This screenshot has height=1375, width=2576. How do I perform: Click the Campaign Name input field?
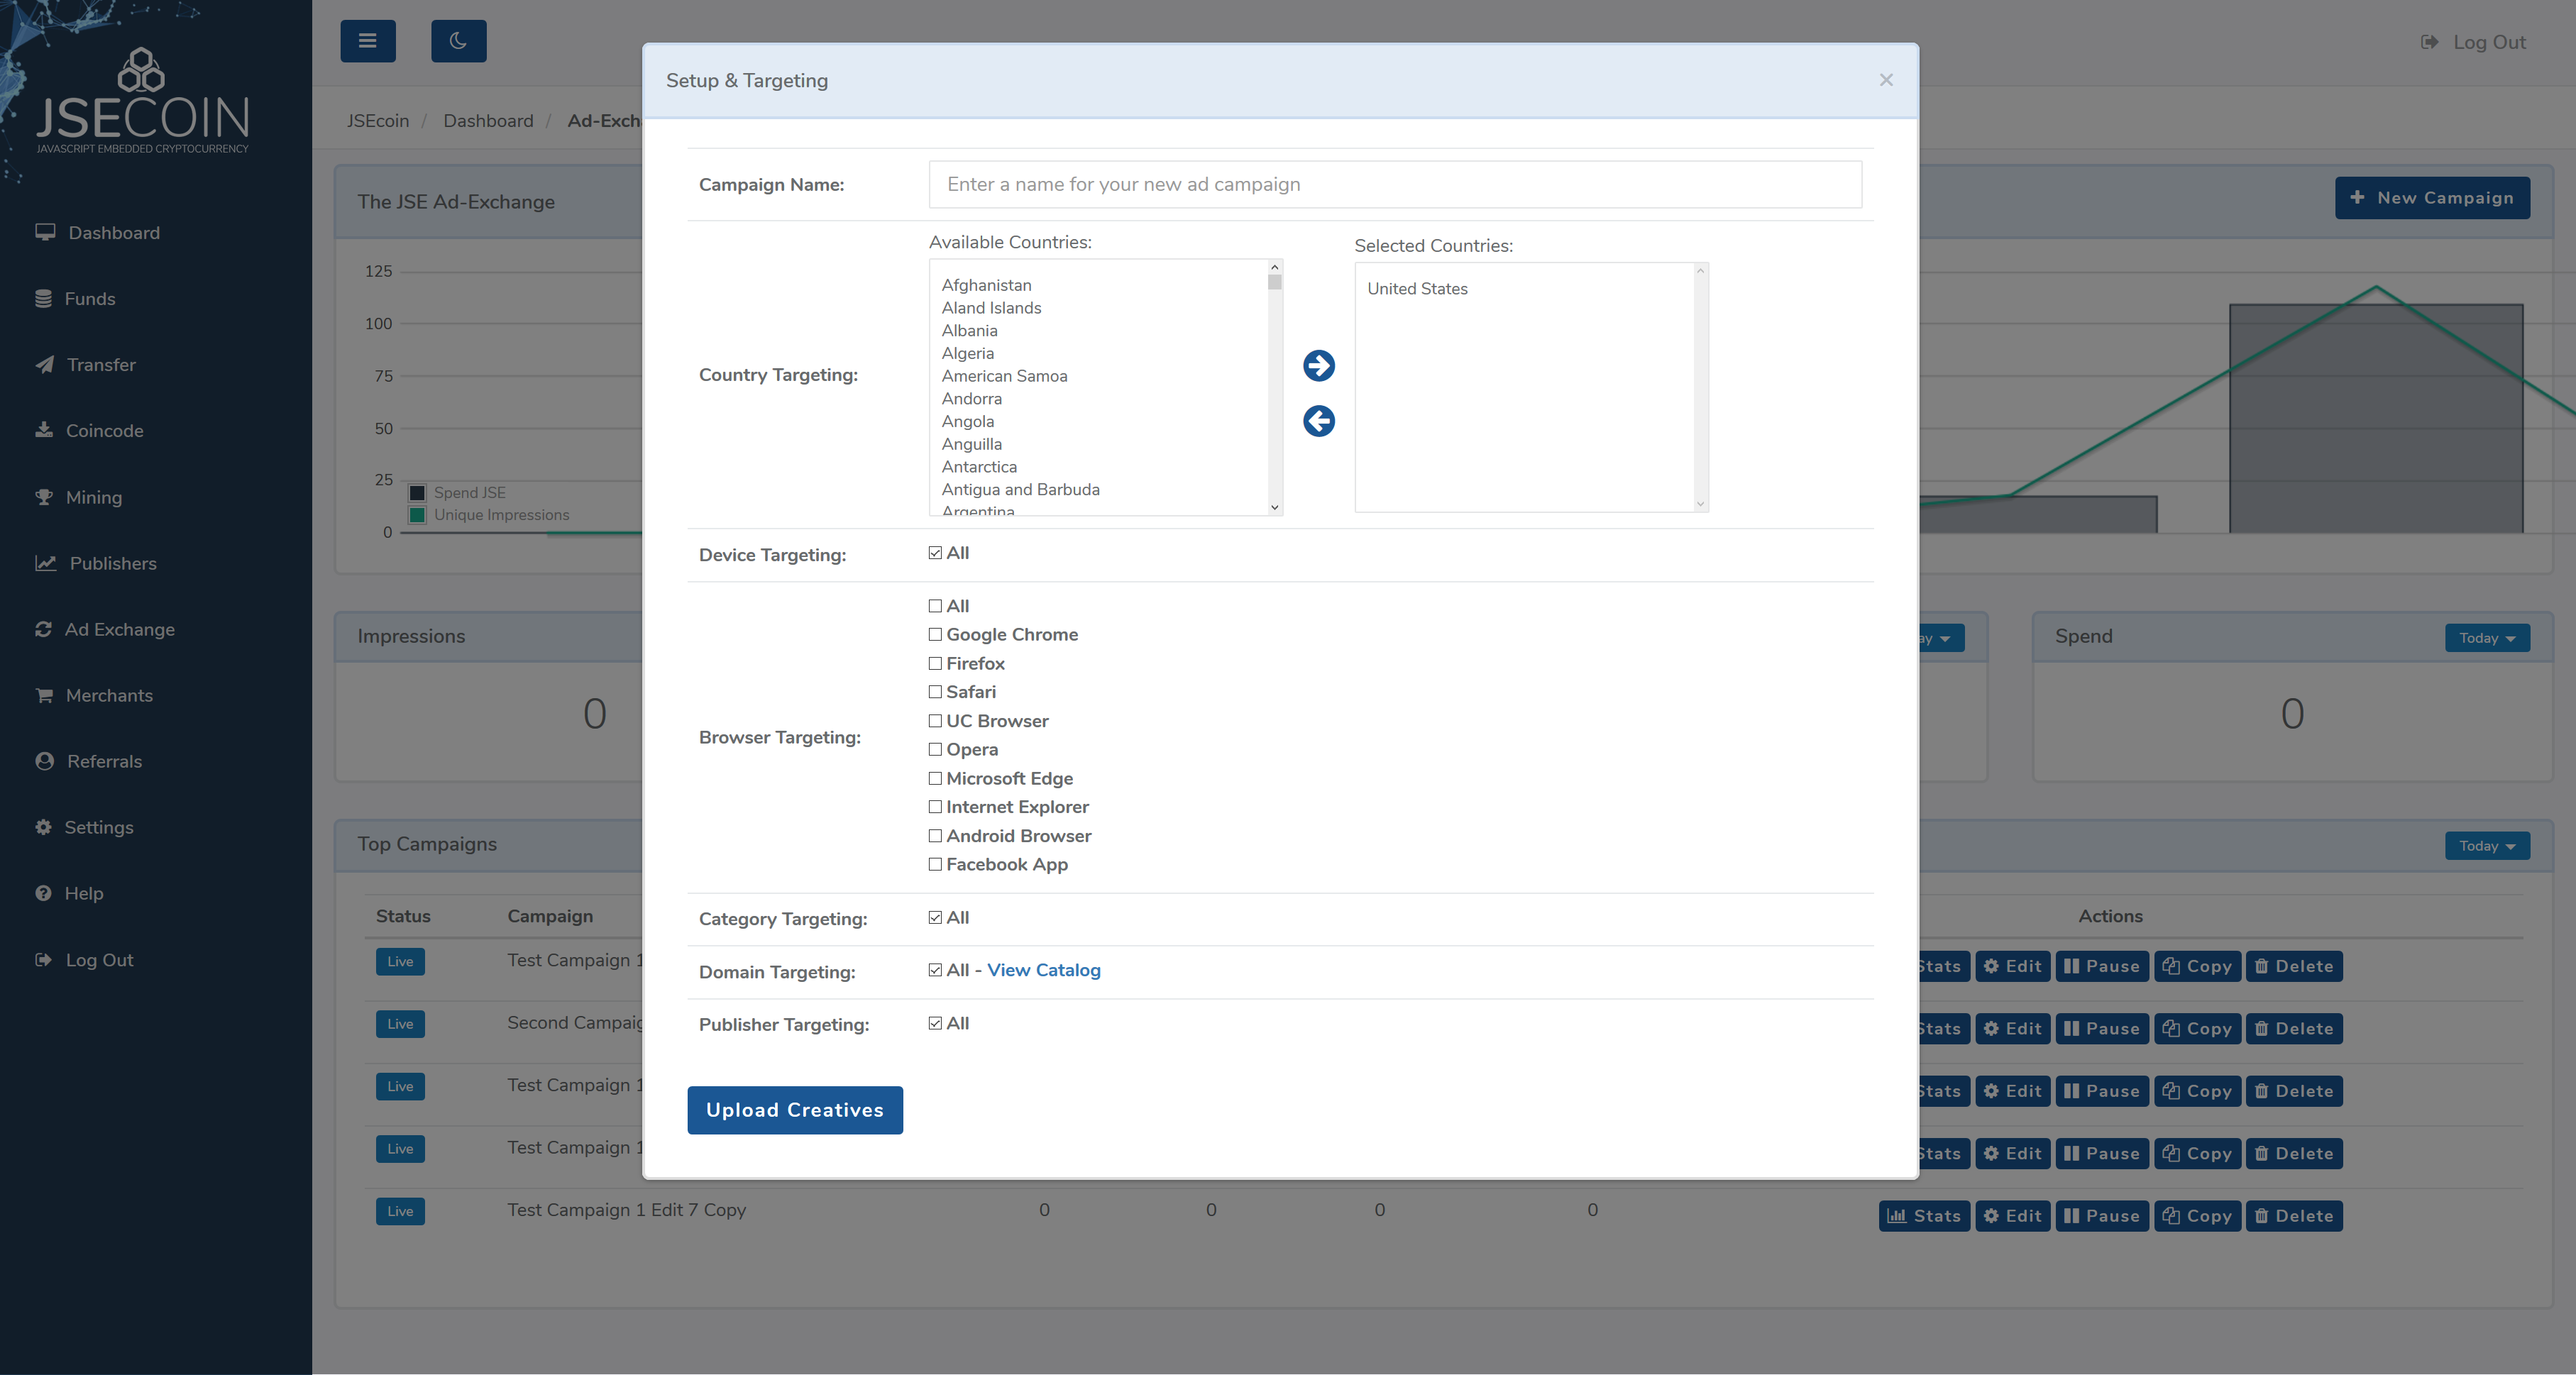coord(1394,184)
